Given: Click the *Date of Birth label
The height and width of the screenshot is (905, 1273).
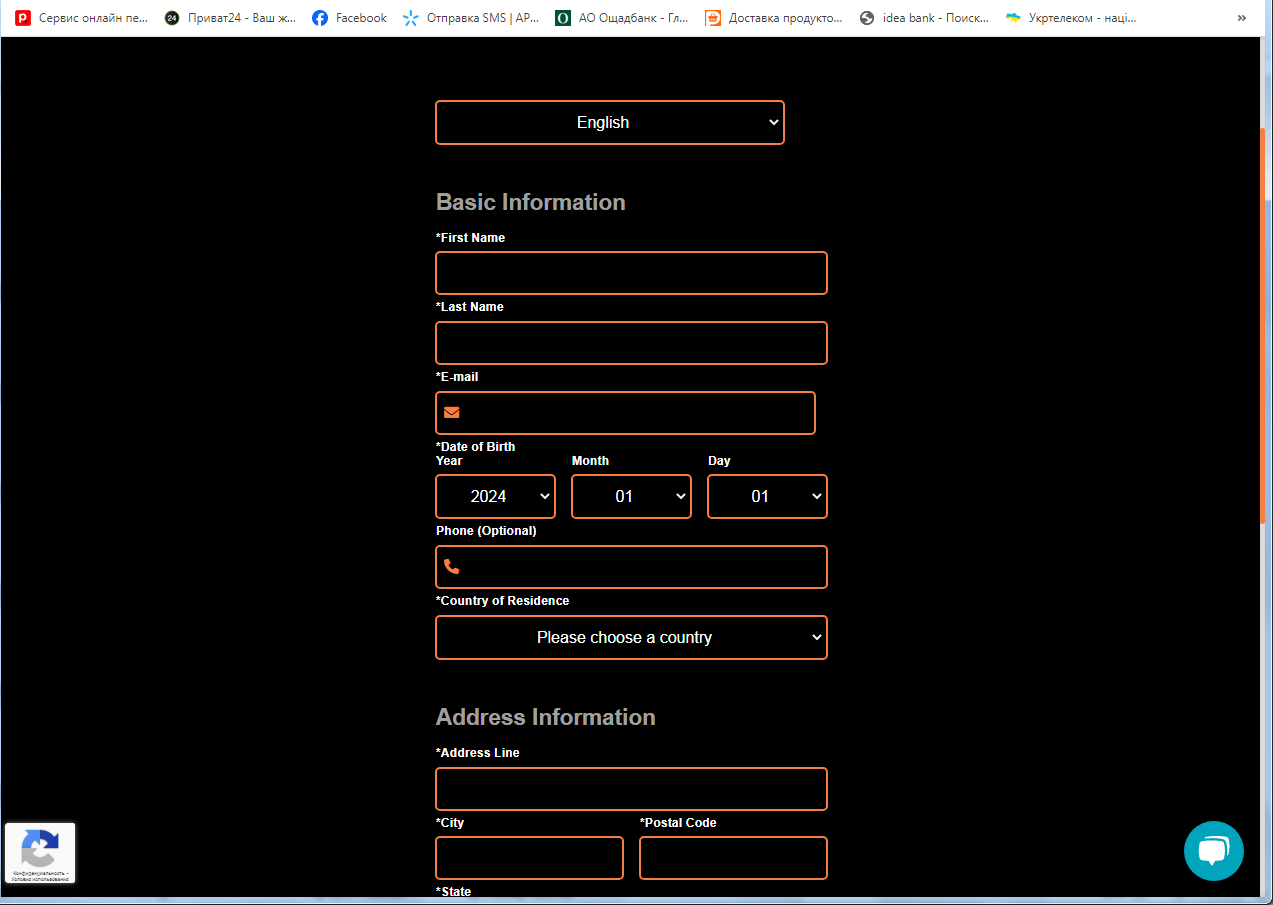Looking at the screenshot, I should tap(476, 446).
